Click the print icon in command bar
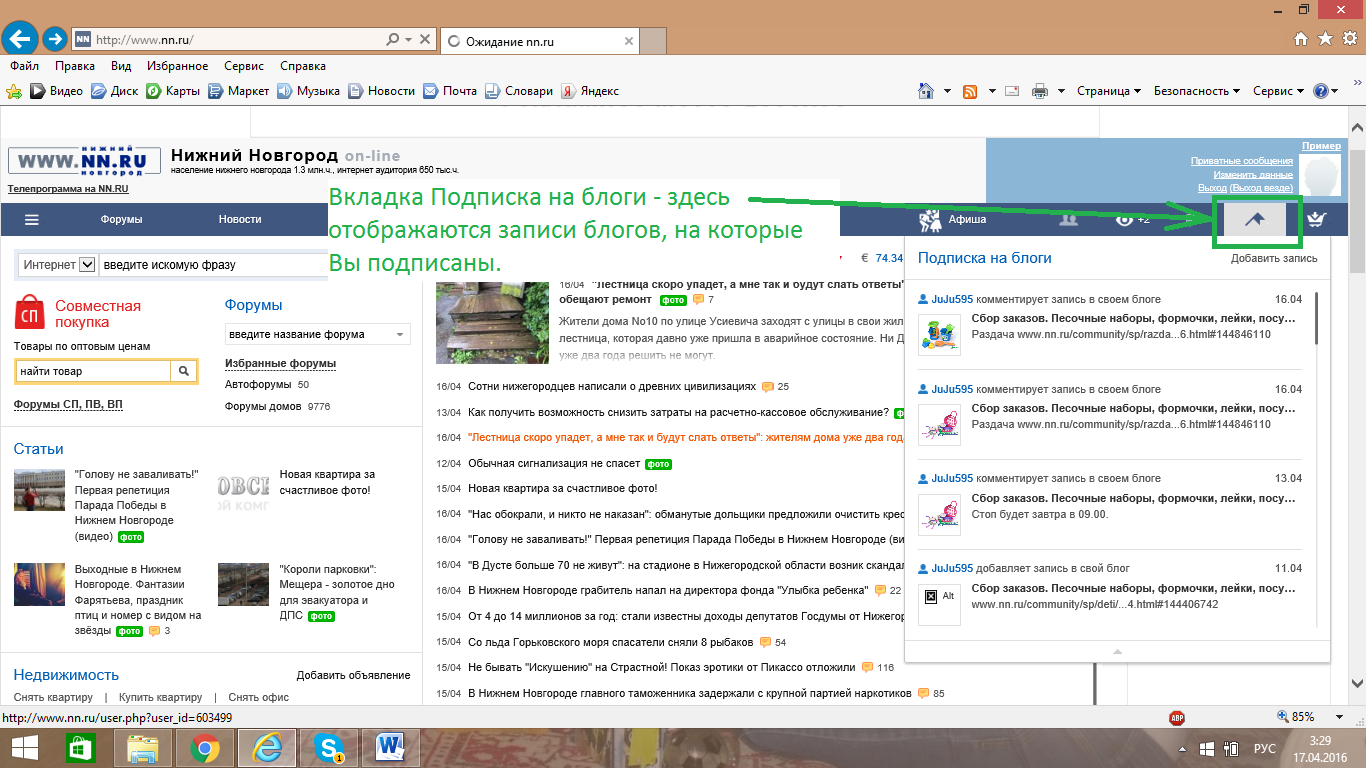Screen dimensions: 1366x768 click(1040, 91)
